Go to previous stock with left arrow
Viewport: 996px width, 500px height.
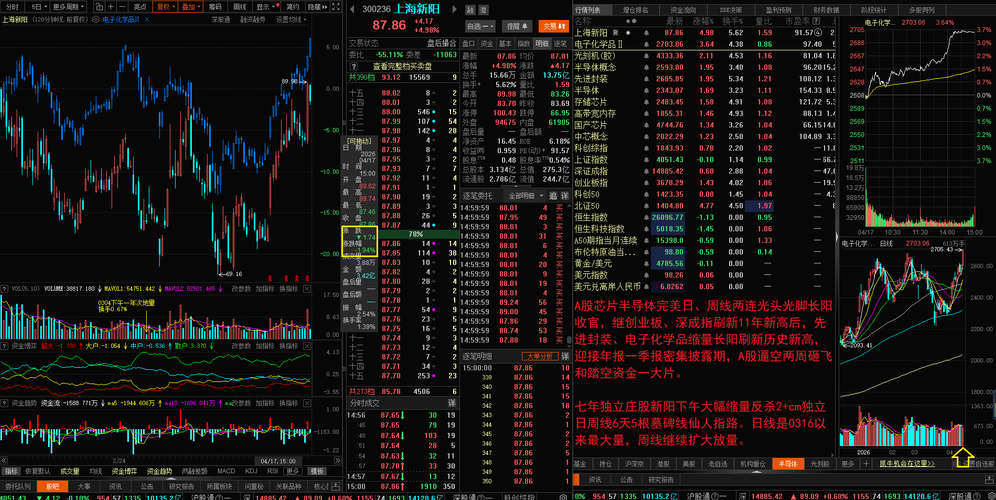[352, 10]
